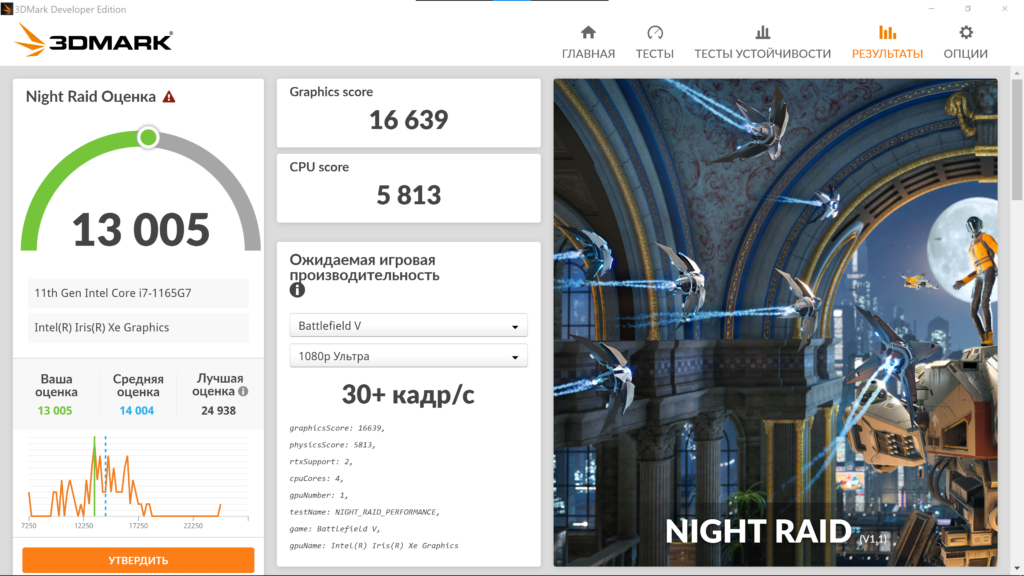Click the green Ваша оценка value 13 005
Viewport: 1024px width, 576px height.
pos(55,410)
